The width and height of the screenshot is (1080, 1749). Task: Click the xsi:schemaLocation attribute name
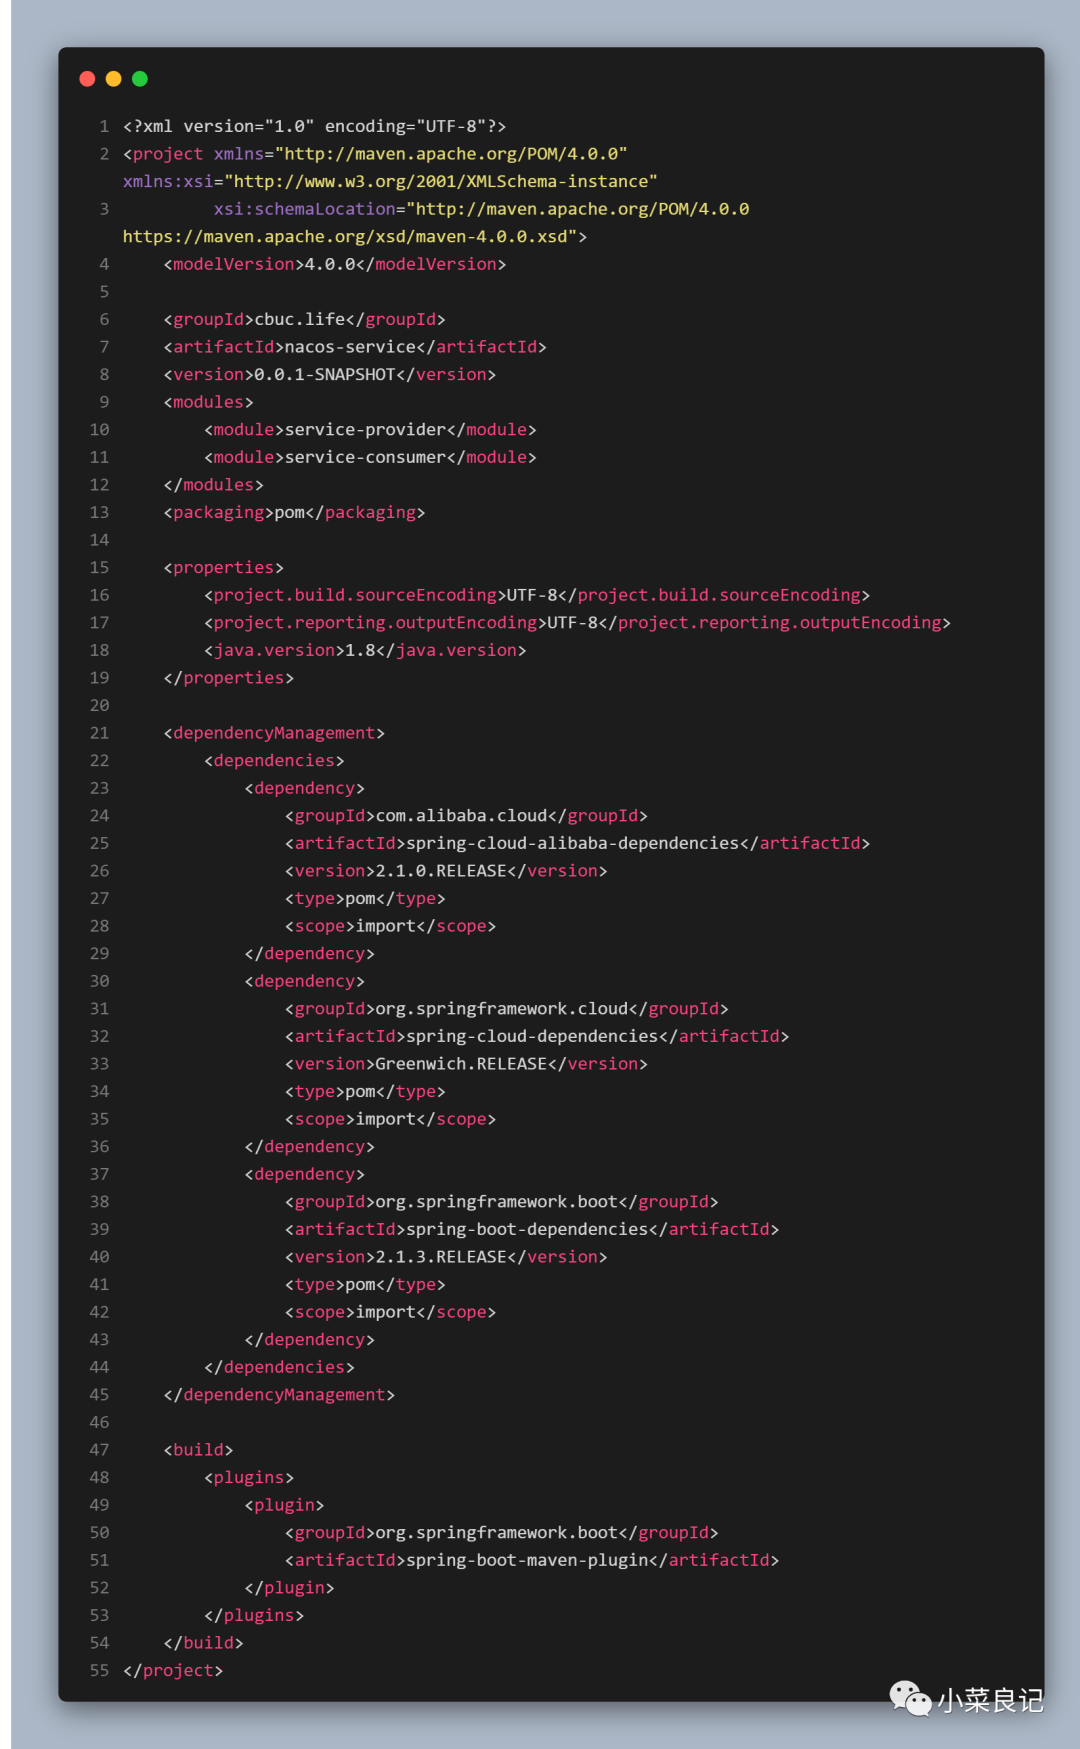305,209
